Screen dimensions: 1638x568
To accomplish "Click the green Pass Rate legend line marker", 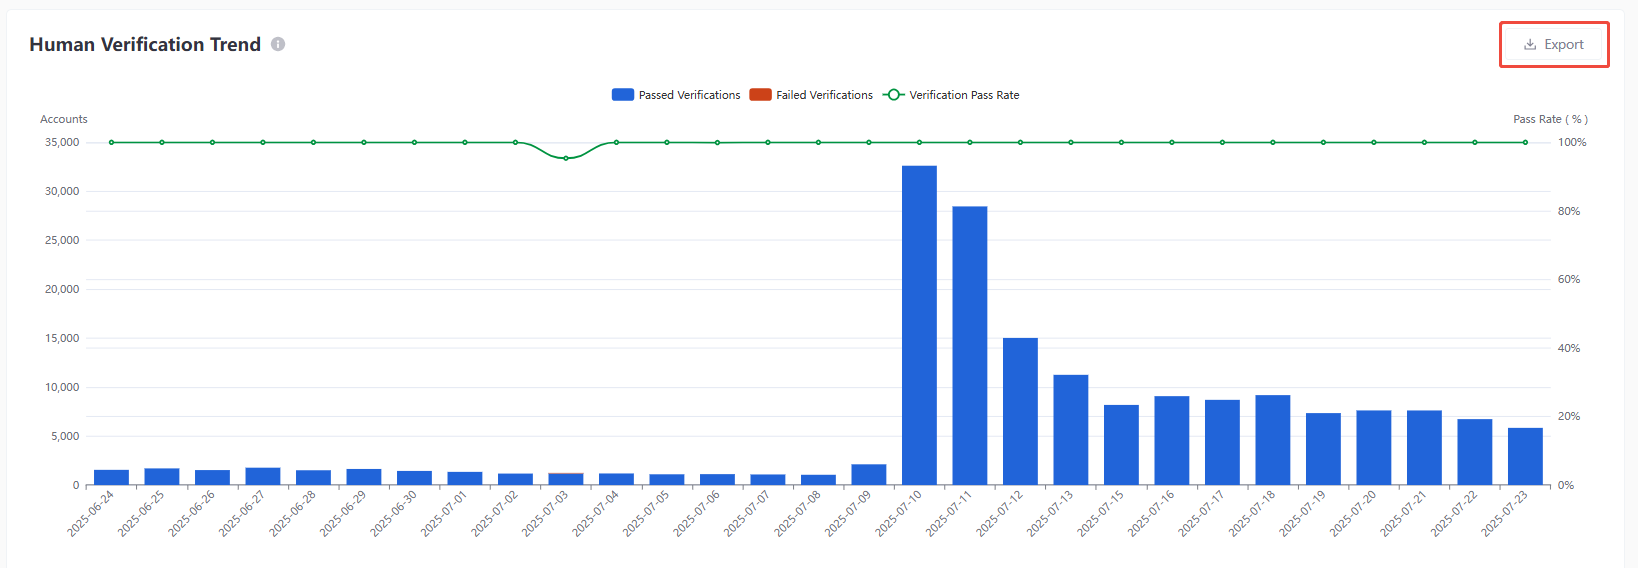I will (894, 95).
